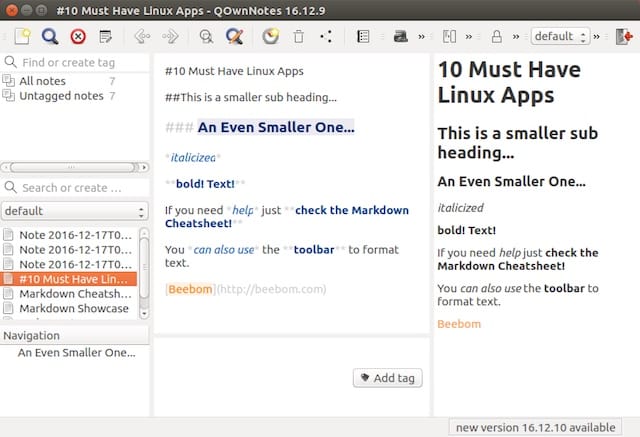
Task: Toggle the split pane layout icon
Action: click(449, 37)
